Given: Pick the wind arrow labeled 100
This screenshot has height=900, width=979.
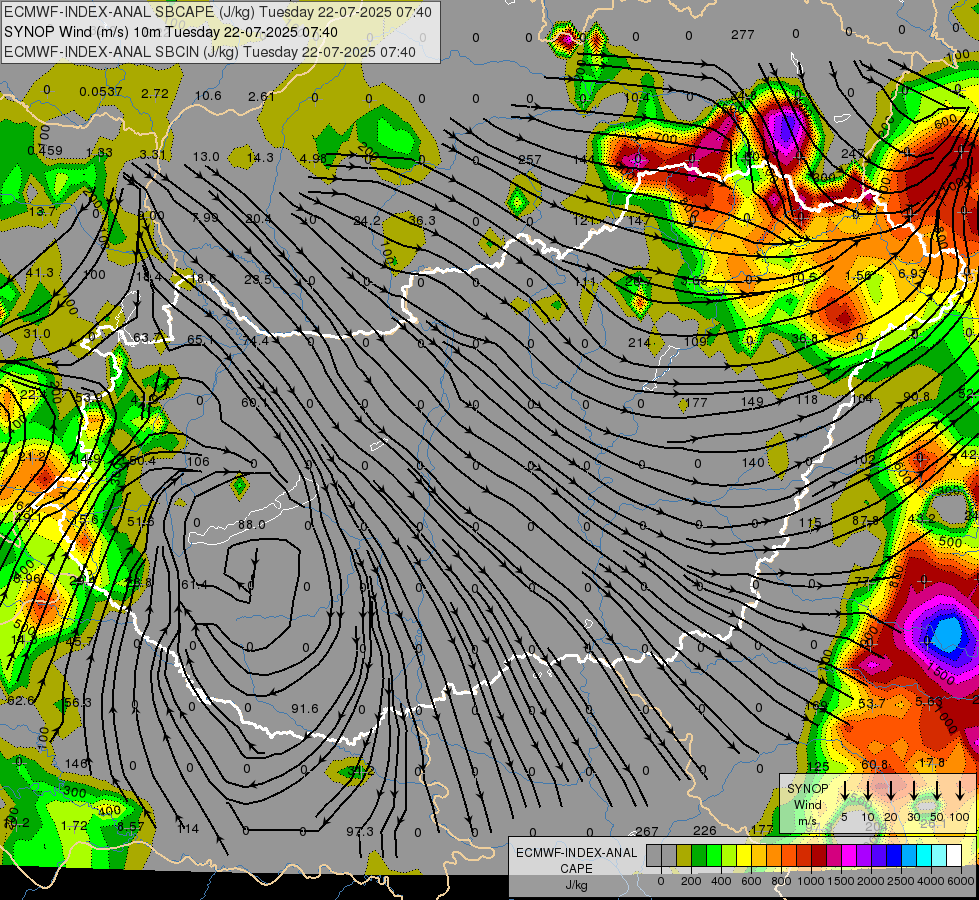Looking at the screenshot, I should pos(960,789).
